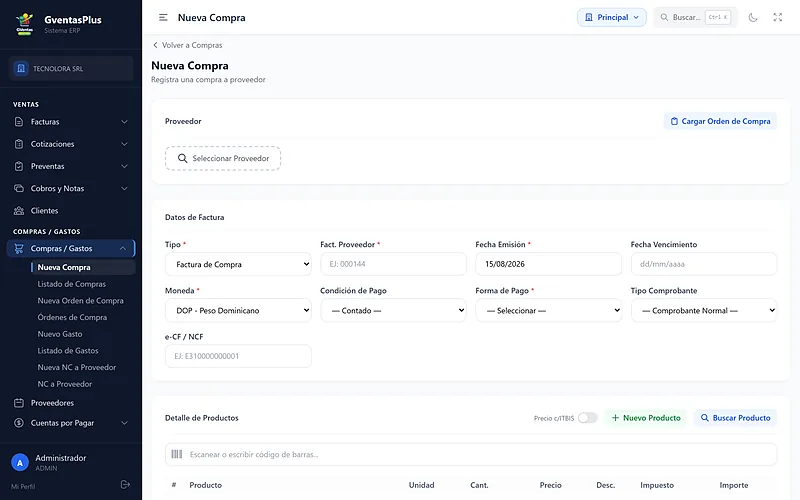Expand the Cuentas por Pagar chevron

pyautogui.click(x=124, y=423)
